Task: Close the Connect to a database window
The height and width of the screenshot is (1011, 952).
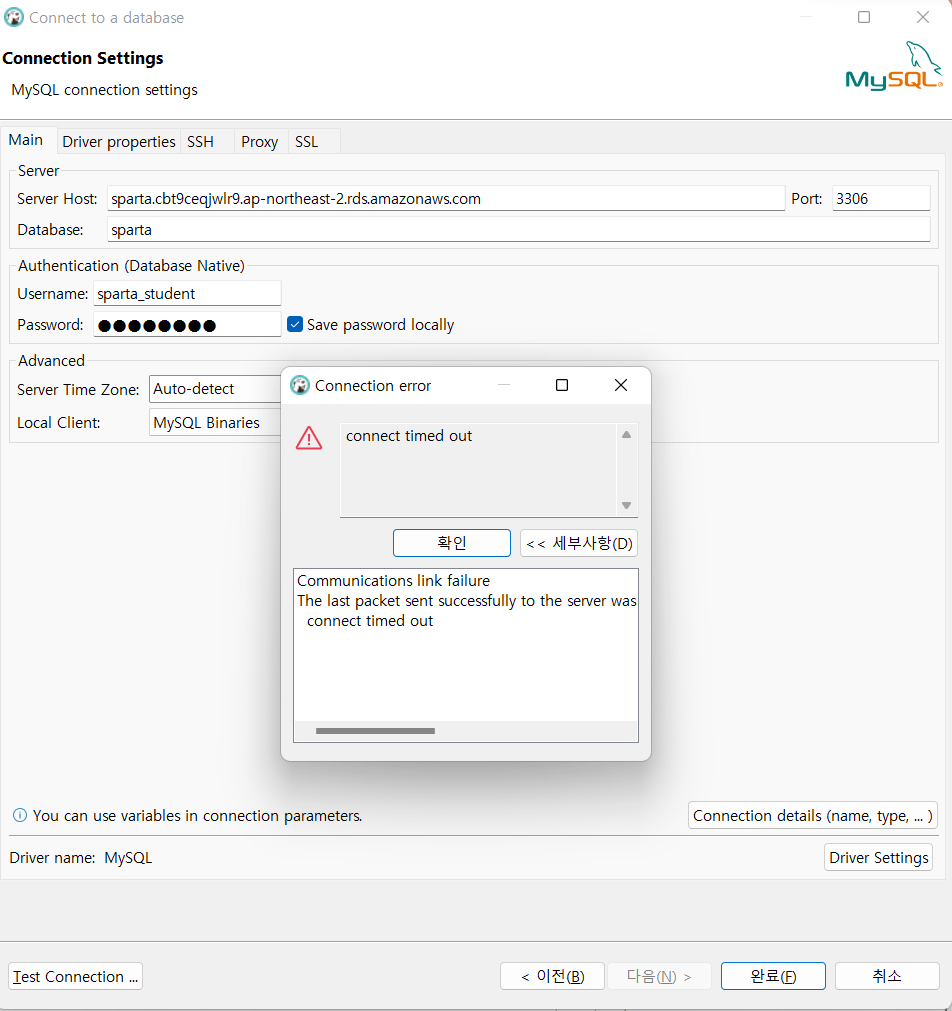Action: (x=923, y=17)
